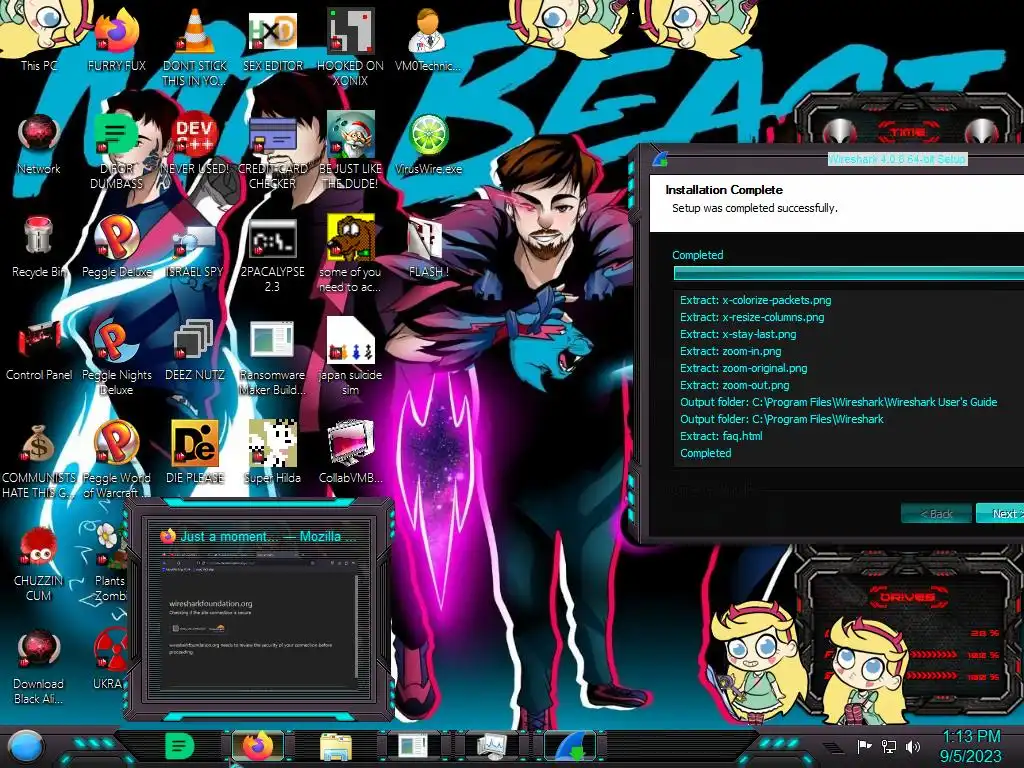
Task: Open the volume speaker tray icon
Action: (x=913, y=746)
